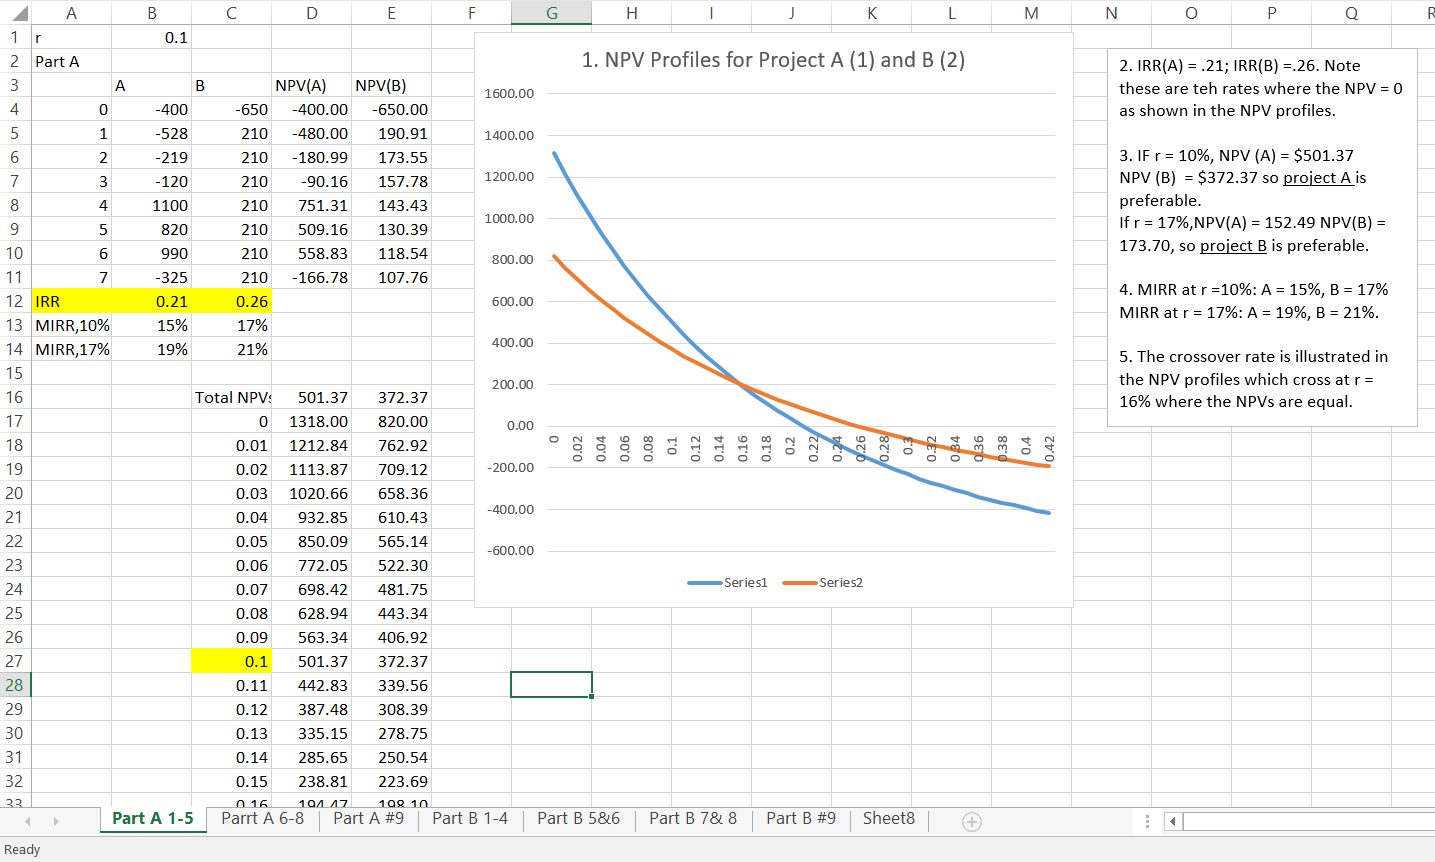
Task: Switch to the Parrt A 6-8 sheet tab
Action: pos(262,819)
